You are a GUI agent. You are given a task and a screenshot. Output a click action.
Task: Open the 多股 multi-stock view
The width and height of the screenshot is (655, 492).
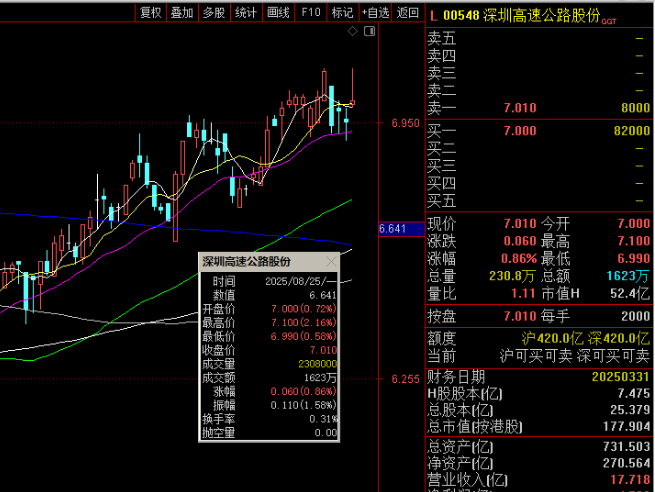coord(214,13)
